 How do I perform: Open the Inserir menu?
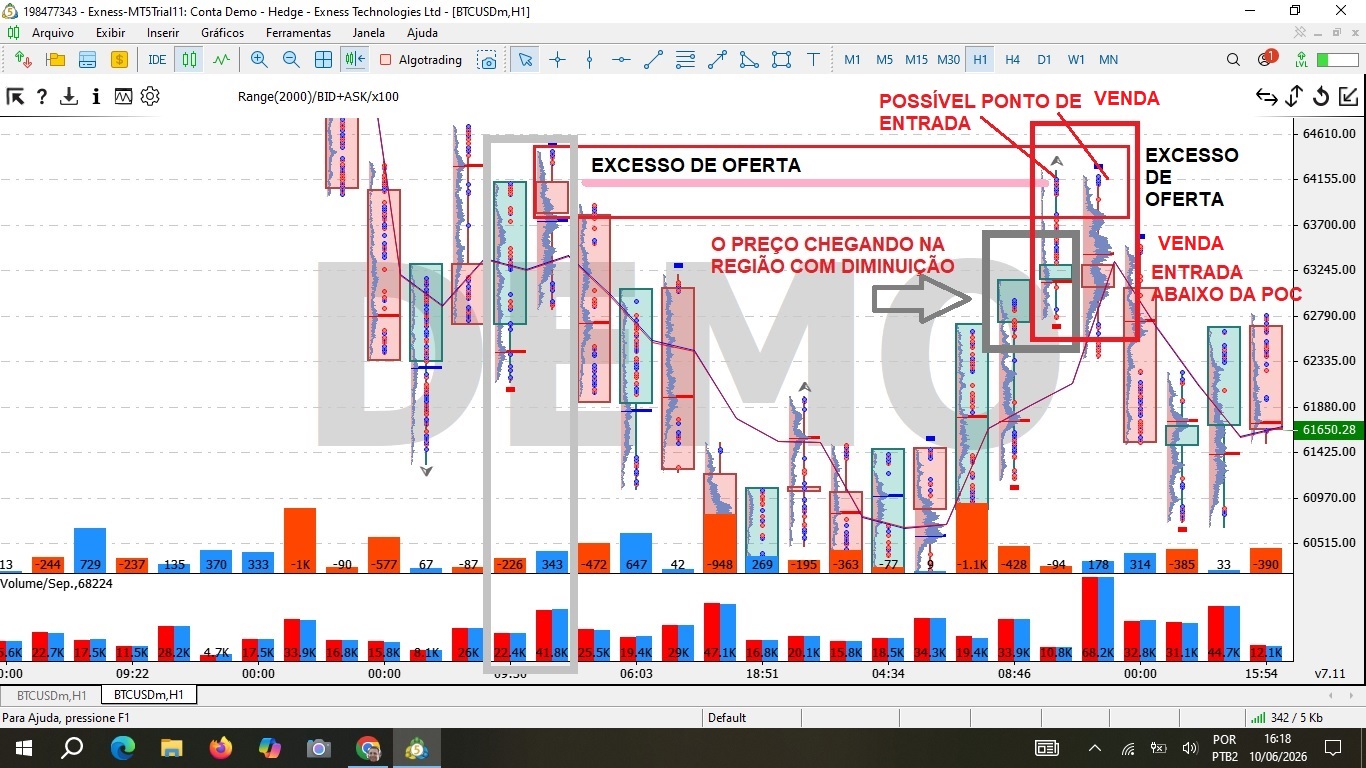tap(163, 33)
